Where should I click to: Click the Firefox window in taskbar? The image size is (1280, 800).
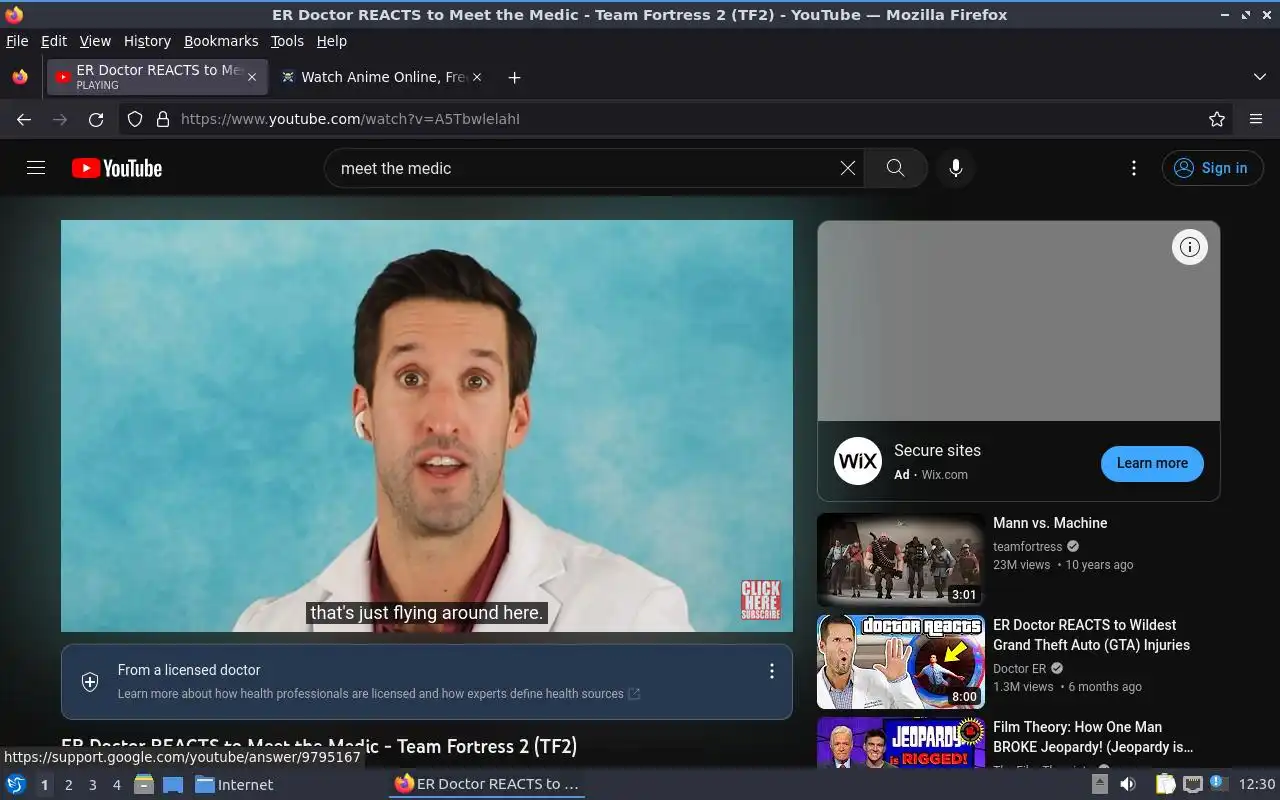[487, 784]
